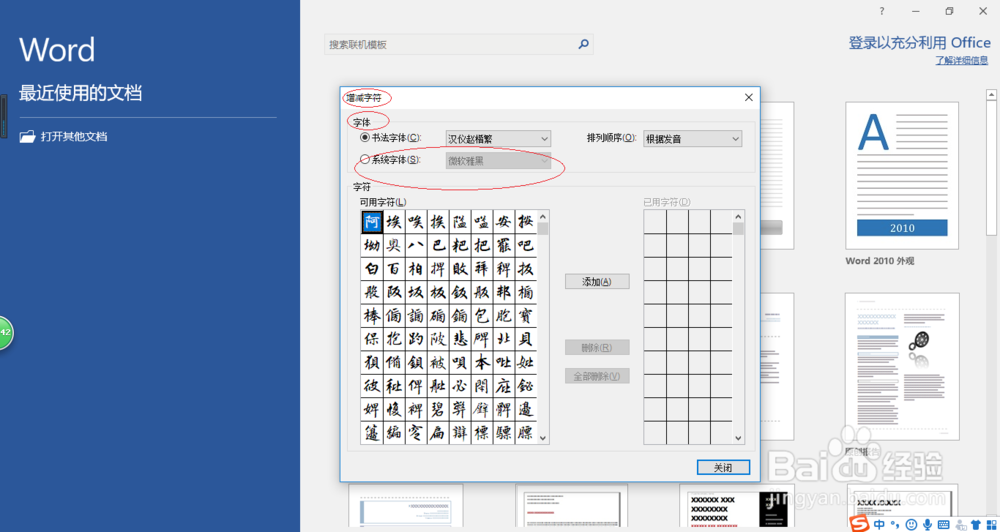Viewport: 1000px width, 532px height.
Task: Click the template search magnifier icon
Action: pos(583,44)
